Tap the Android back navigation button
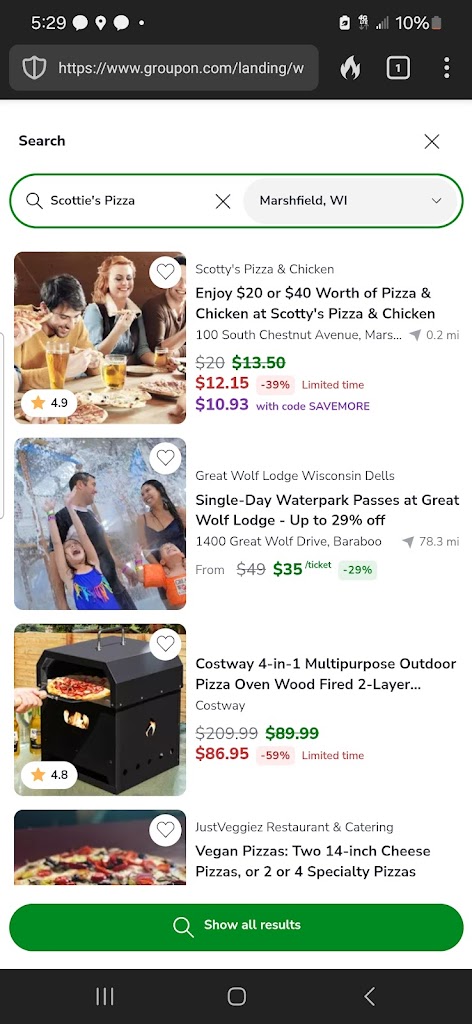The height and width of the screenshot is (1024, 472). pyautogui.click(x=370, y=996)
